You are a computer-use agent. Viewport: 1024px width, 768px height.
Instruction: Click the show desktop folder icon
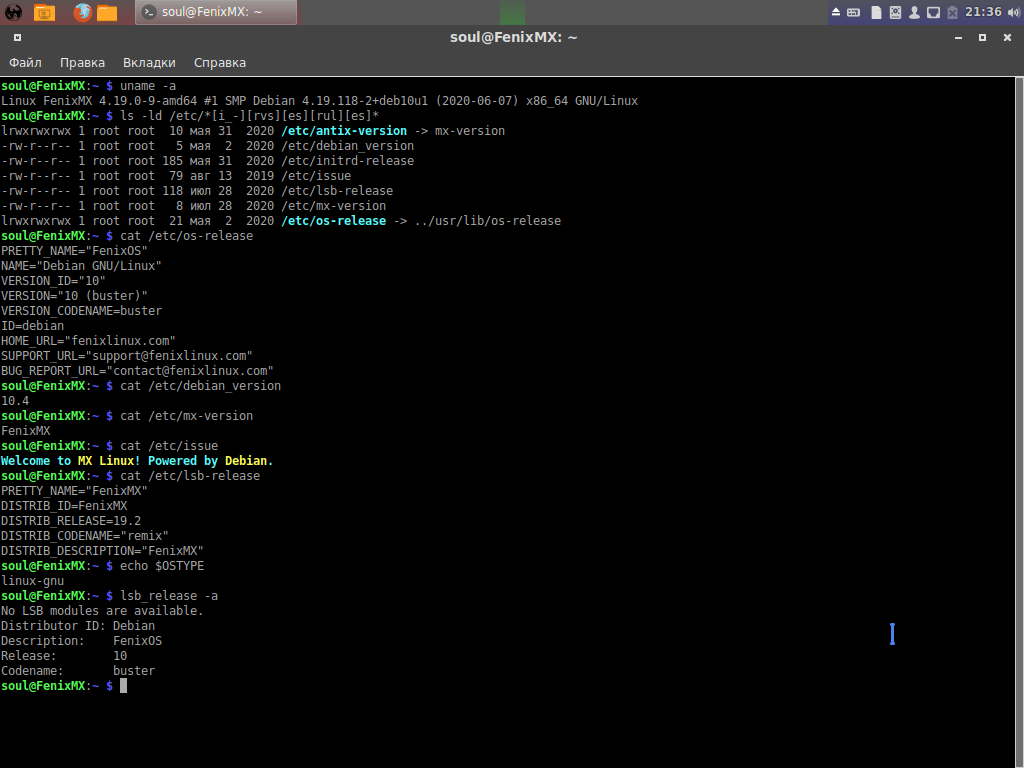point(44,12)
